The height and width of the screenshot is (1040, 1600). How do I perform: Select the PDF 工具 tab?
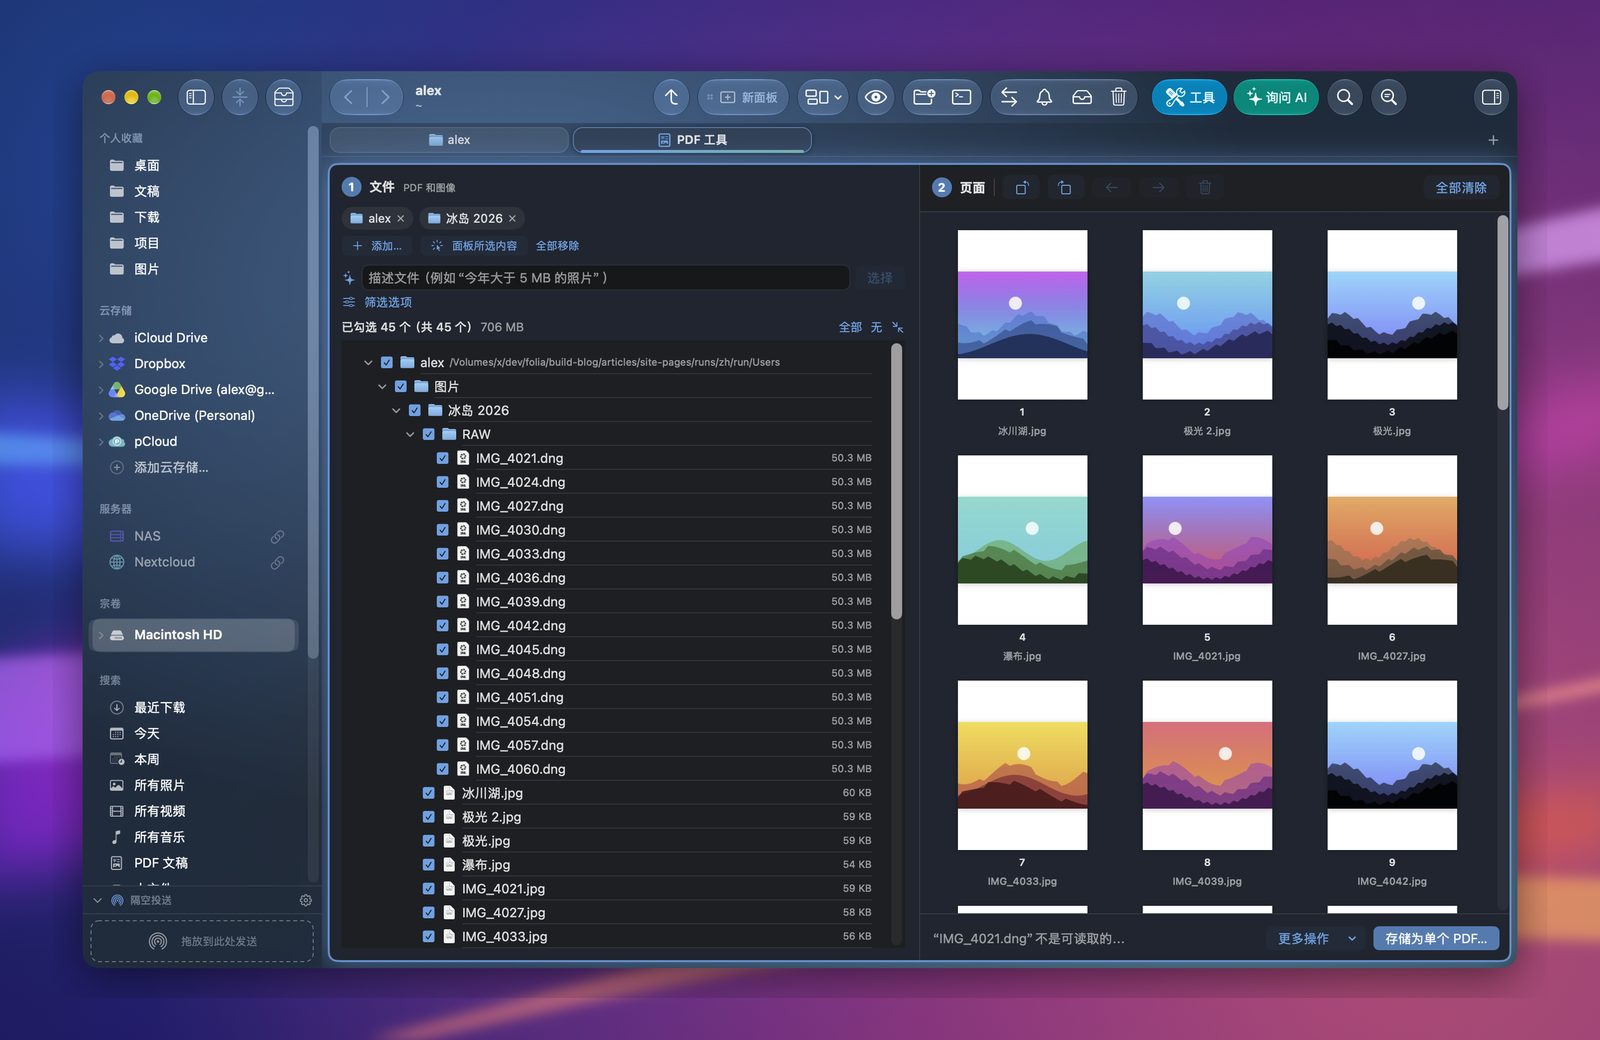(692, 140)
